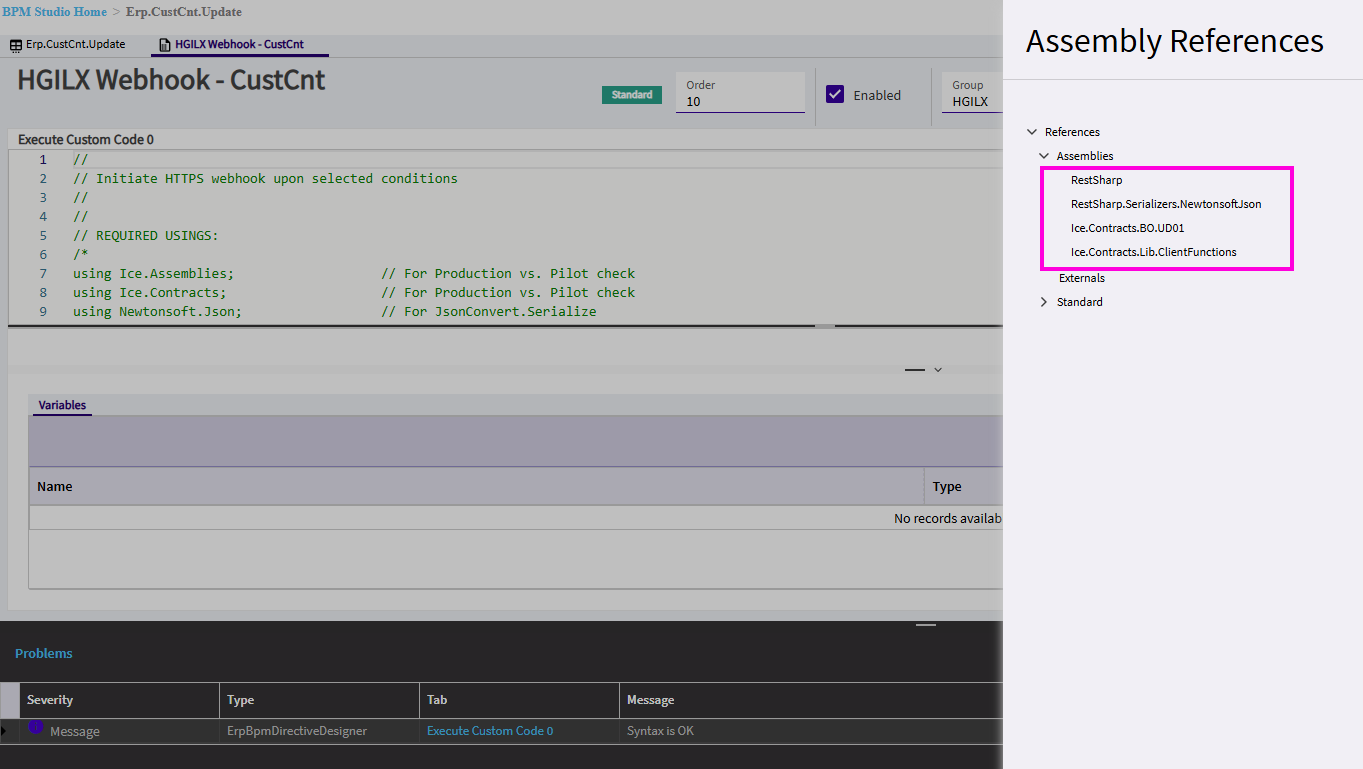Collapse the References tree node
The width and height of the screenshot is (1363, 769).
1032,132
